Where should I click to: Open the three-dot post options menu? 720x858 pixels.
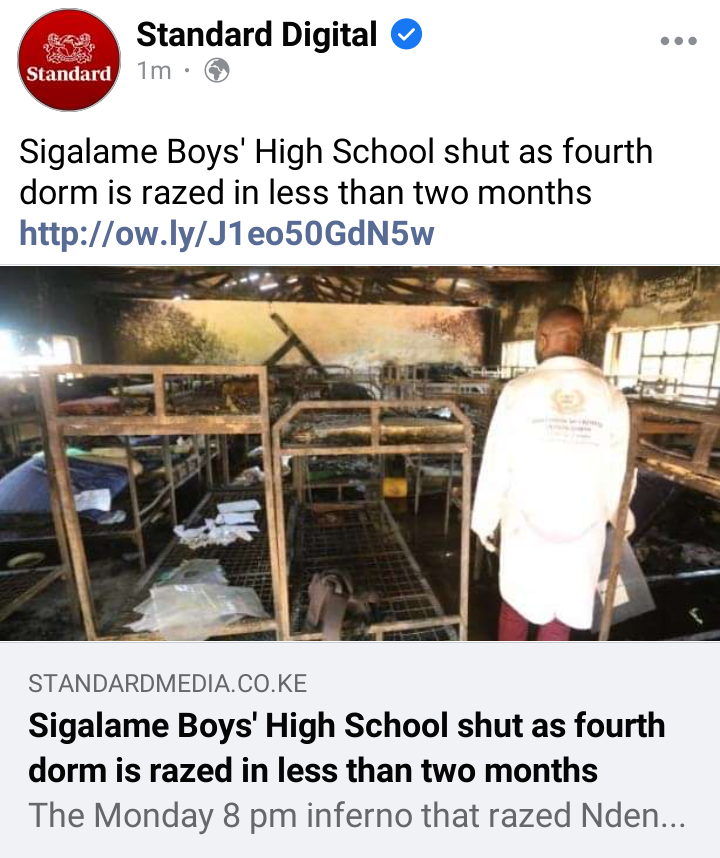tap(678, 40)
